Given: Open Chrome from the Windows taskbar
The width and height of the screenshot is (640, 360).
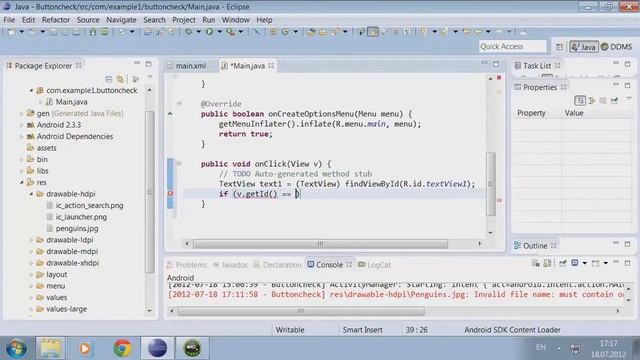Looking at the screenshot, I should [122, 348].
